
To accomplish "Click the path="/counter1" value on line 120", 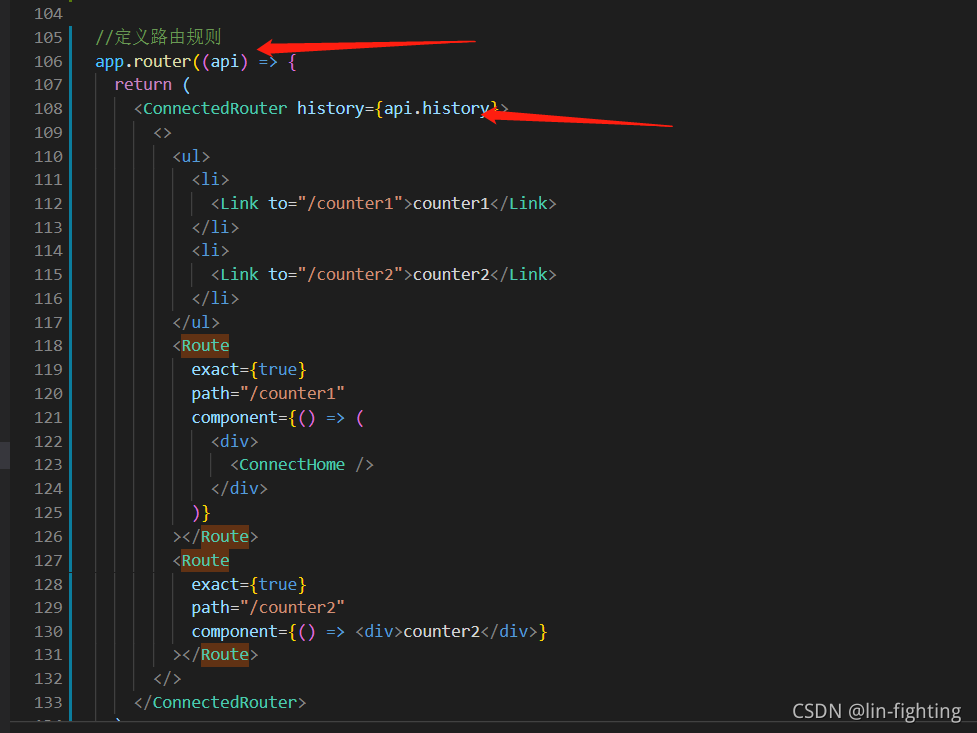I will pyautogui.click(x=292, y=393).
